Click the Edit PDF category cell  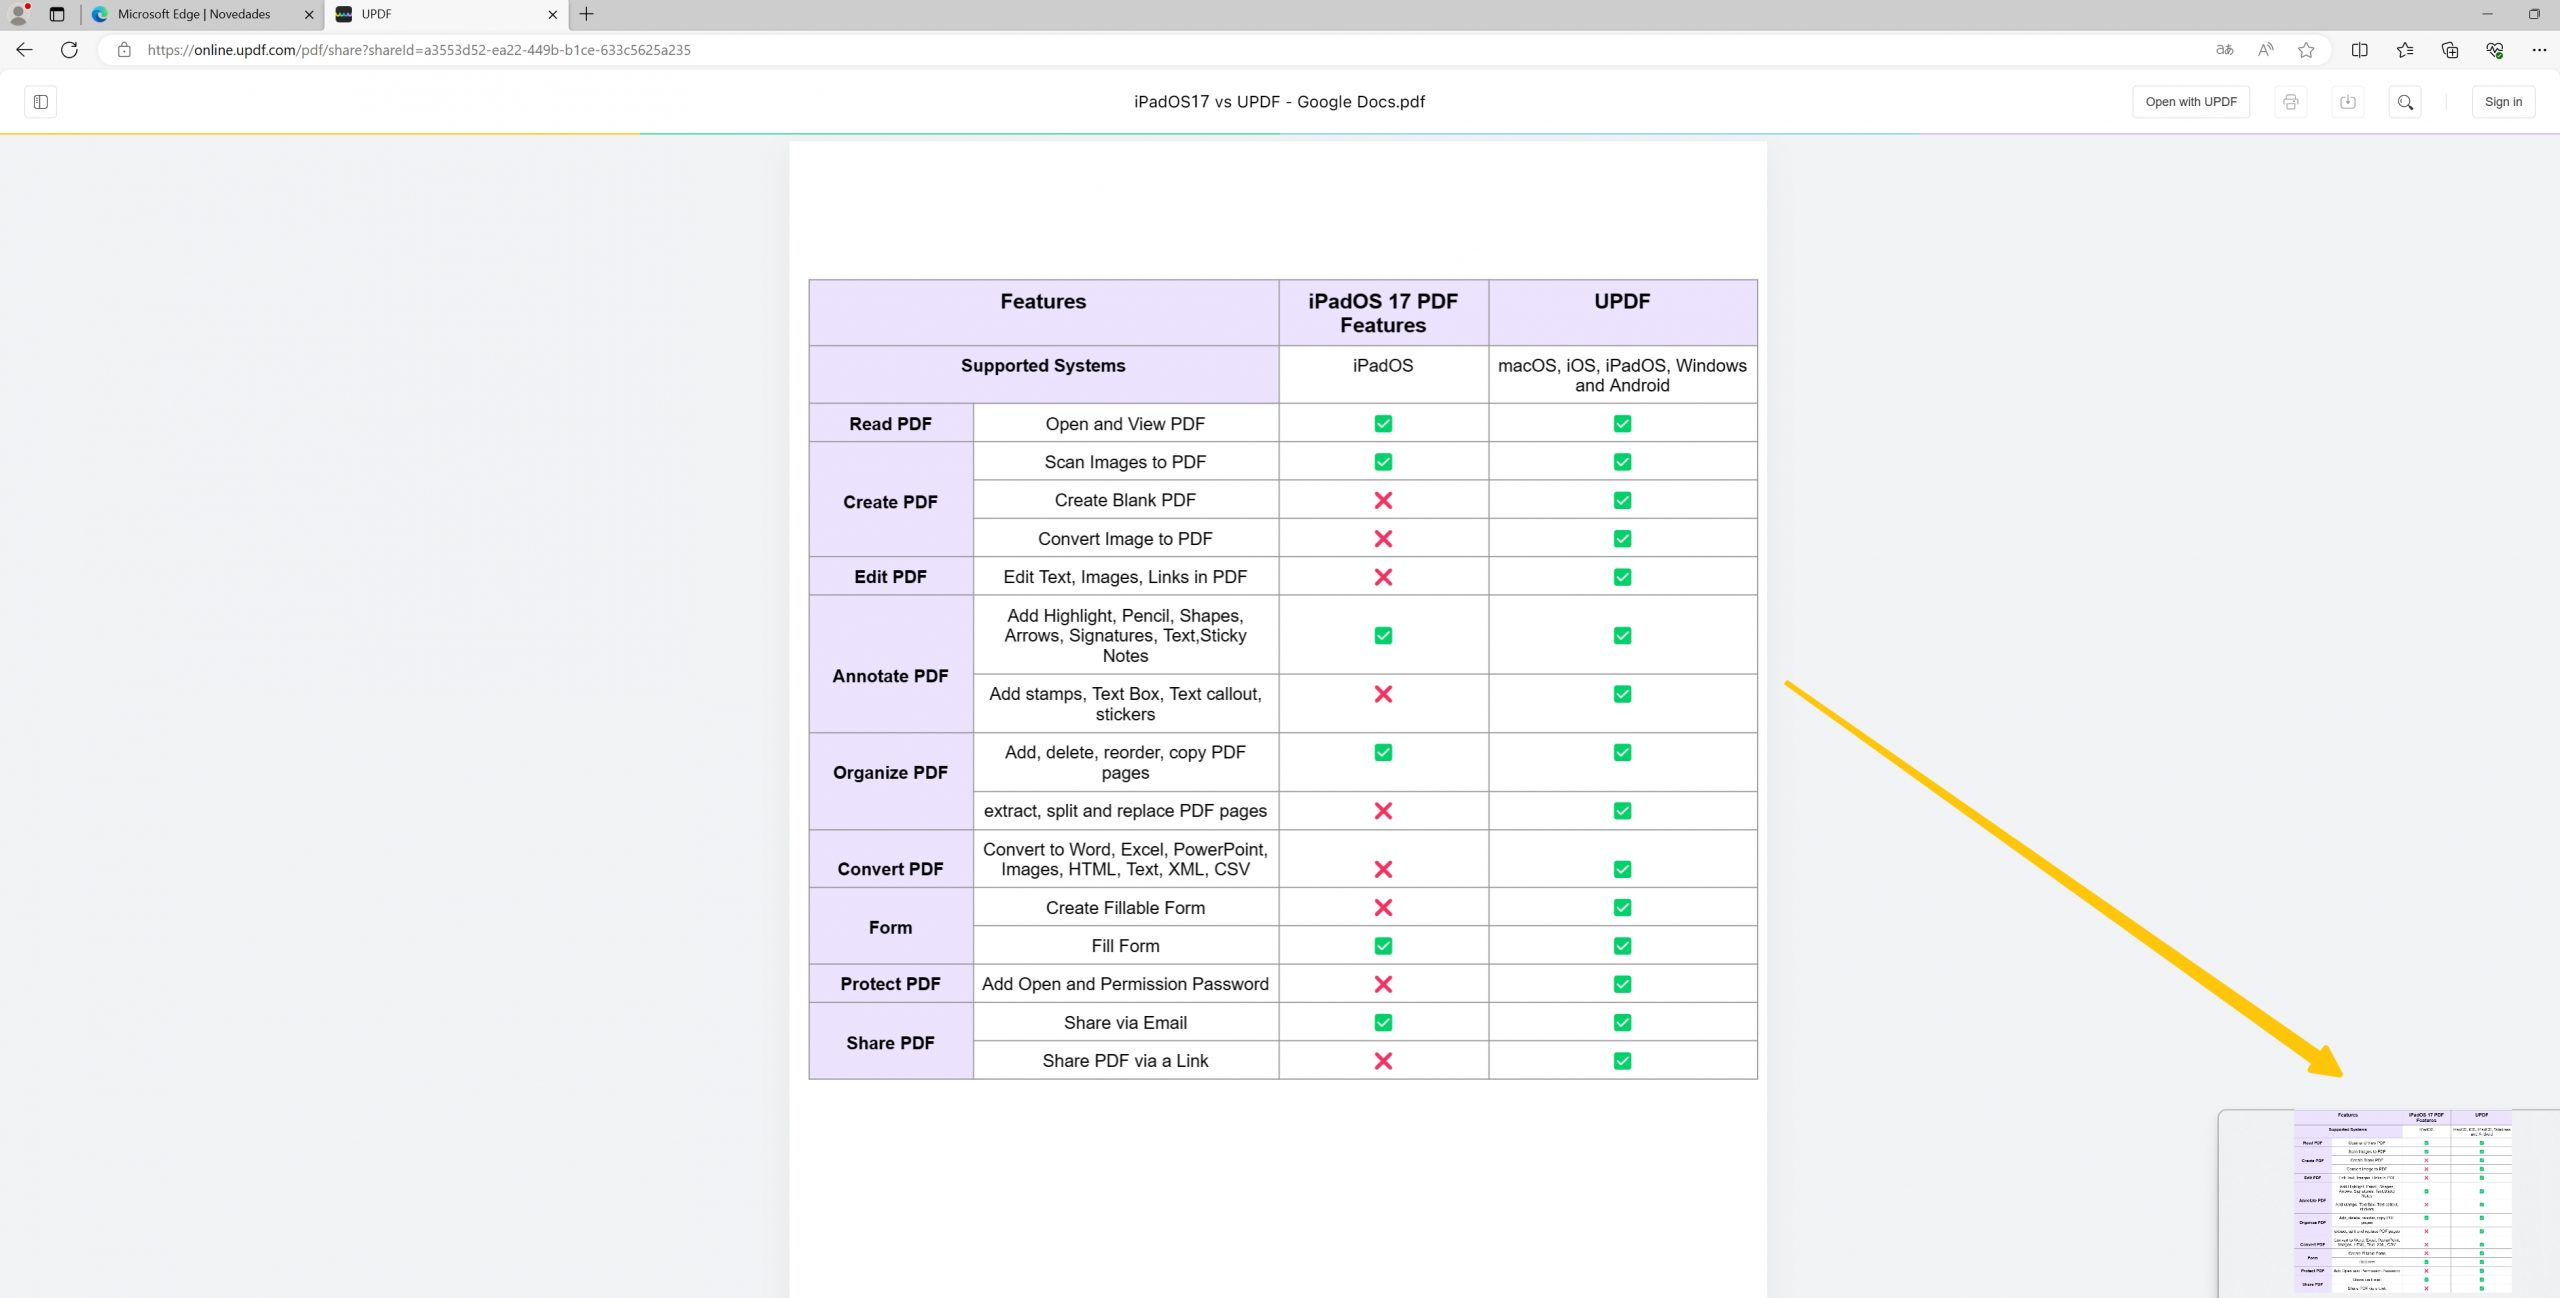point(890,577)
